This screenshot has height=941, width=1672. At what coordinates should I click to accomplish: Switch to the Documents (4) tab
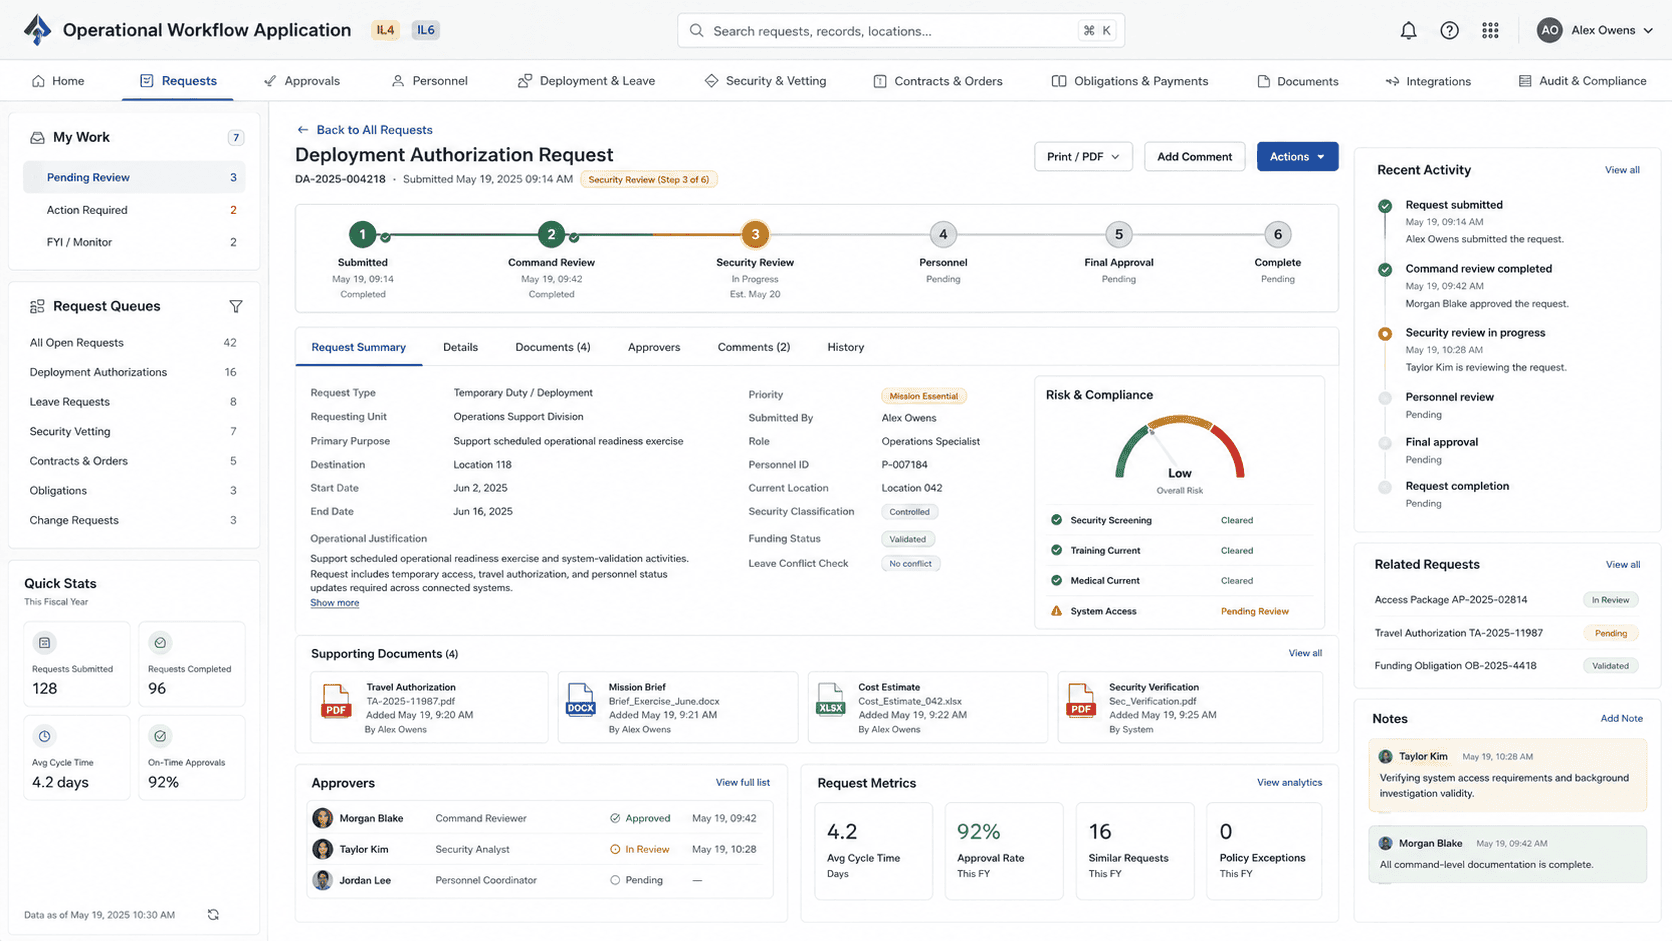(x=553, y=347)
